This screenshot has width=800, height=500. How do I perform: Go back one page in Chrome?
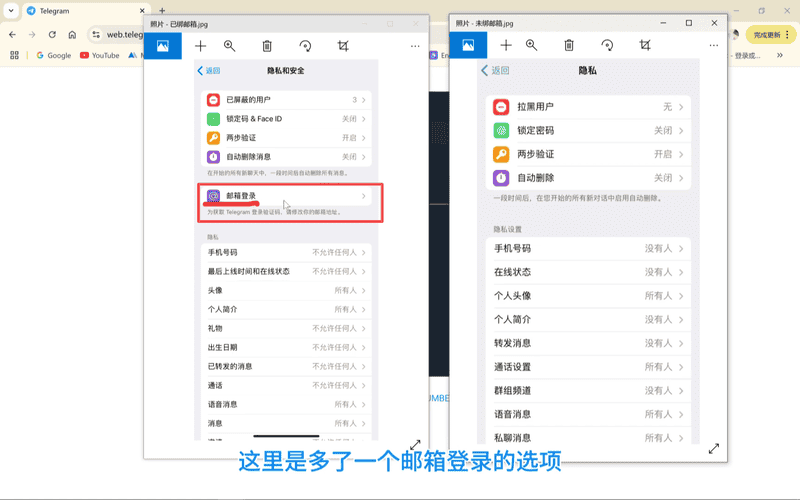click(12, 35)
